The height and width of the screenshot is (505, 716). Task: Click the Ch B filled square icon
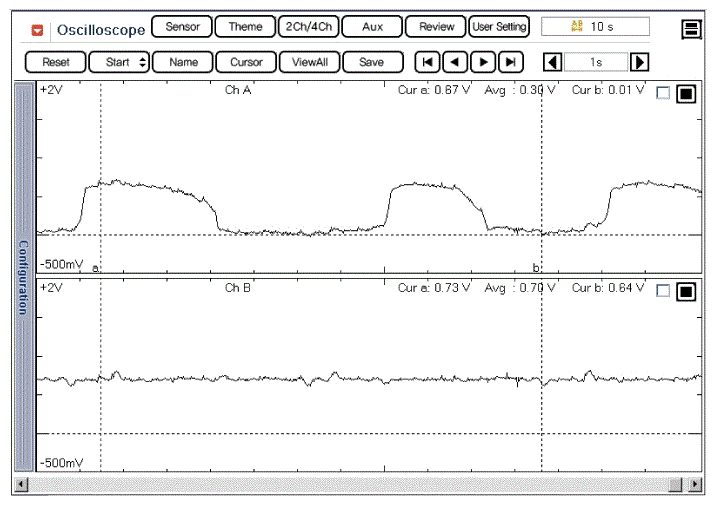coord(686,292)
